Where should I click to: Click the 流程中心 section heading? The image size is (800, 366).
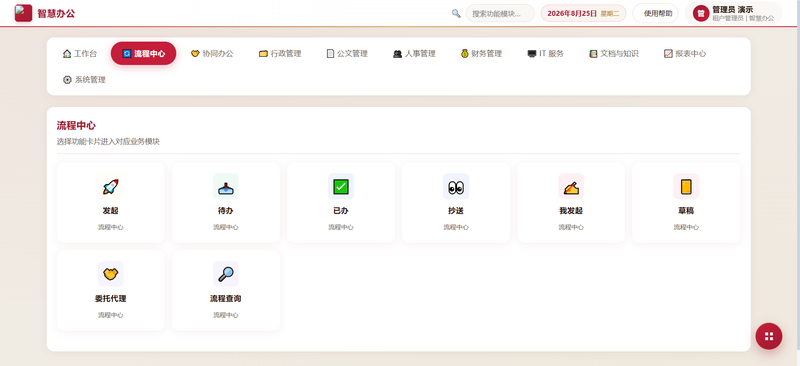[76, 126]
